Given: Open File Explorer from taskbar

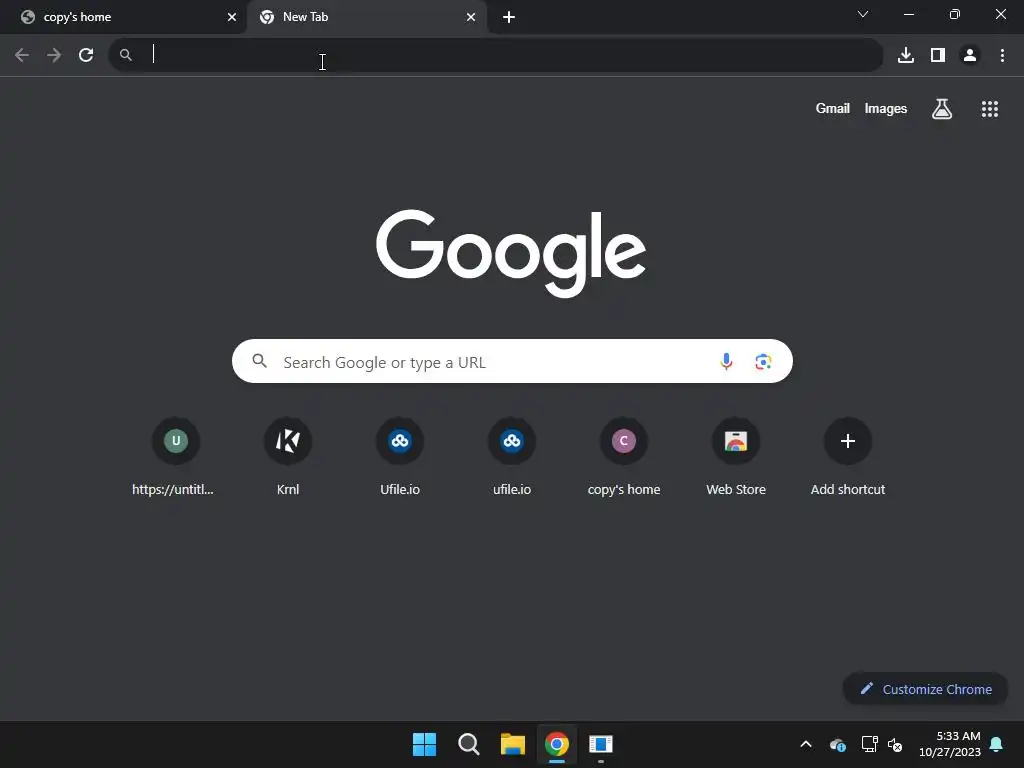Looking at the screenshot, I should pos(513,744).
